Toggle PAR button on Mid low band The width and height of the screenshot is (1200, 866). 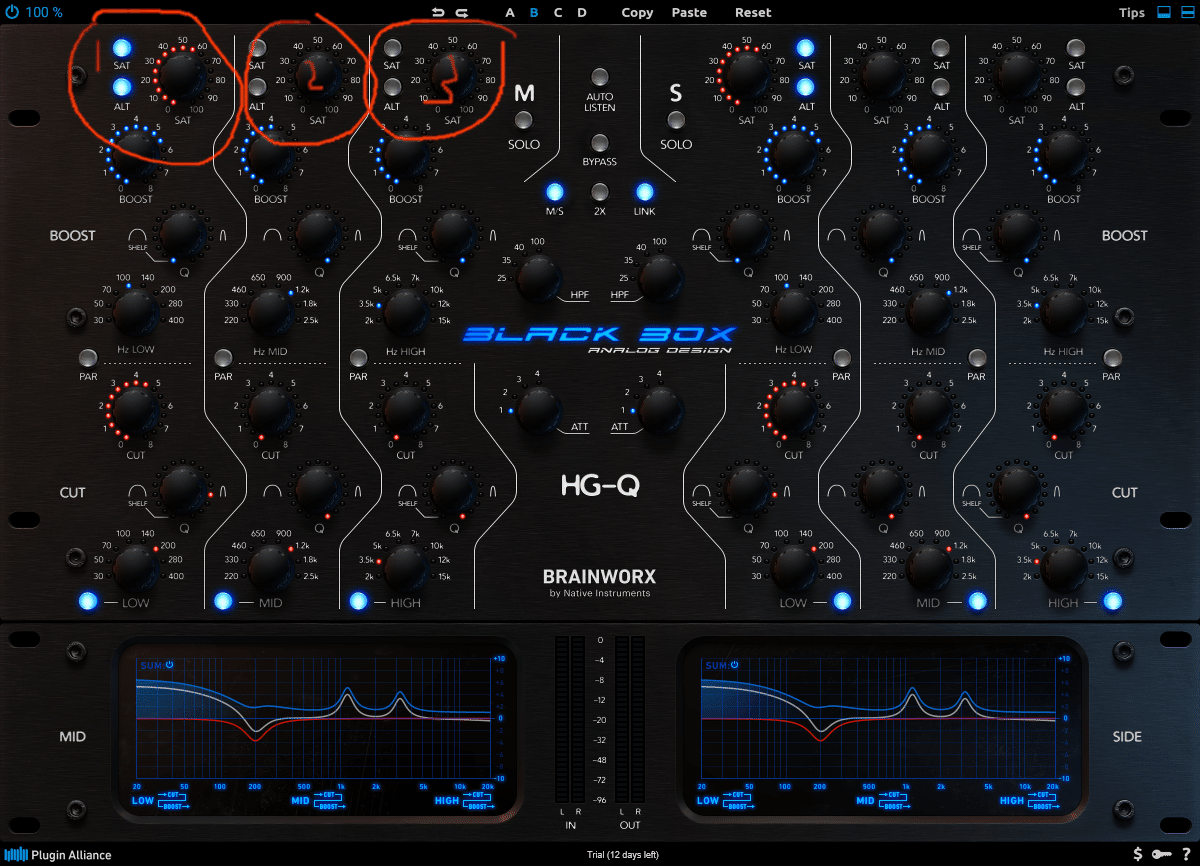pos(88,358)
